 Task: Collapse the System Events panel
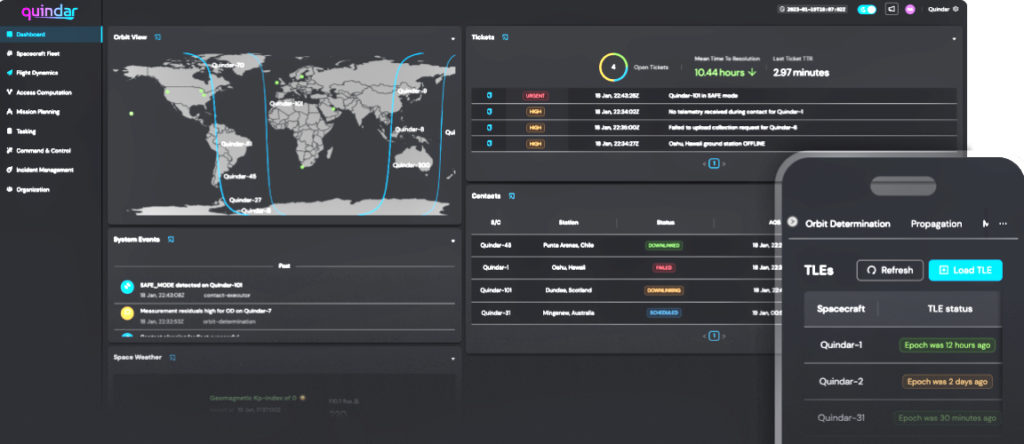(x=452, y=240)
